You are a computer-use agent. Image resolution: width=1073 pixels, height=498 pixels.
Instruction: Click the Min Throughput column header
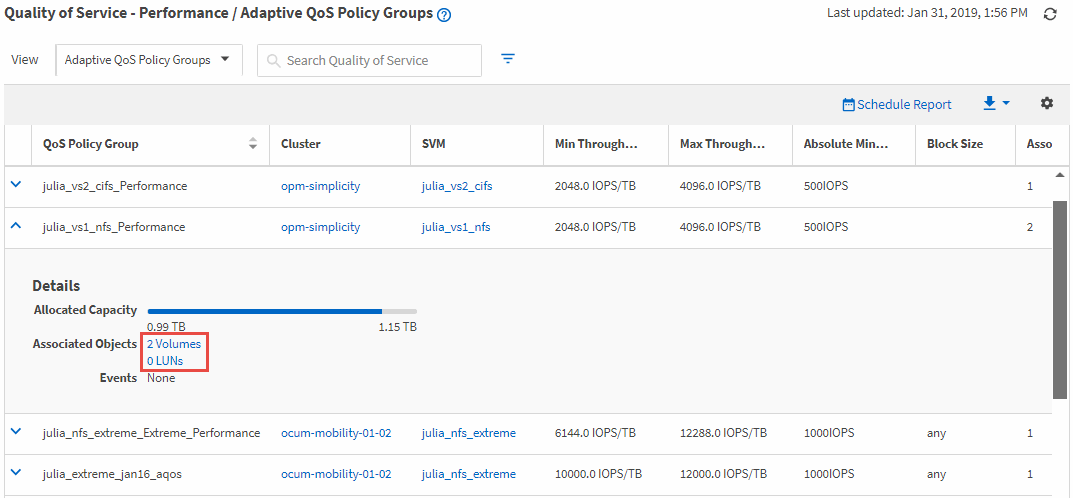point(596,144)
